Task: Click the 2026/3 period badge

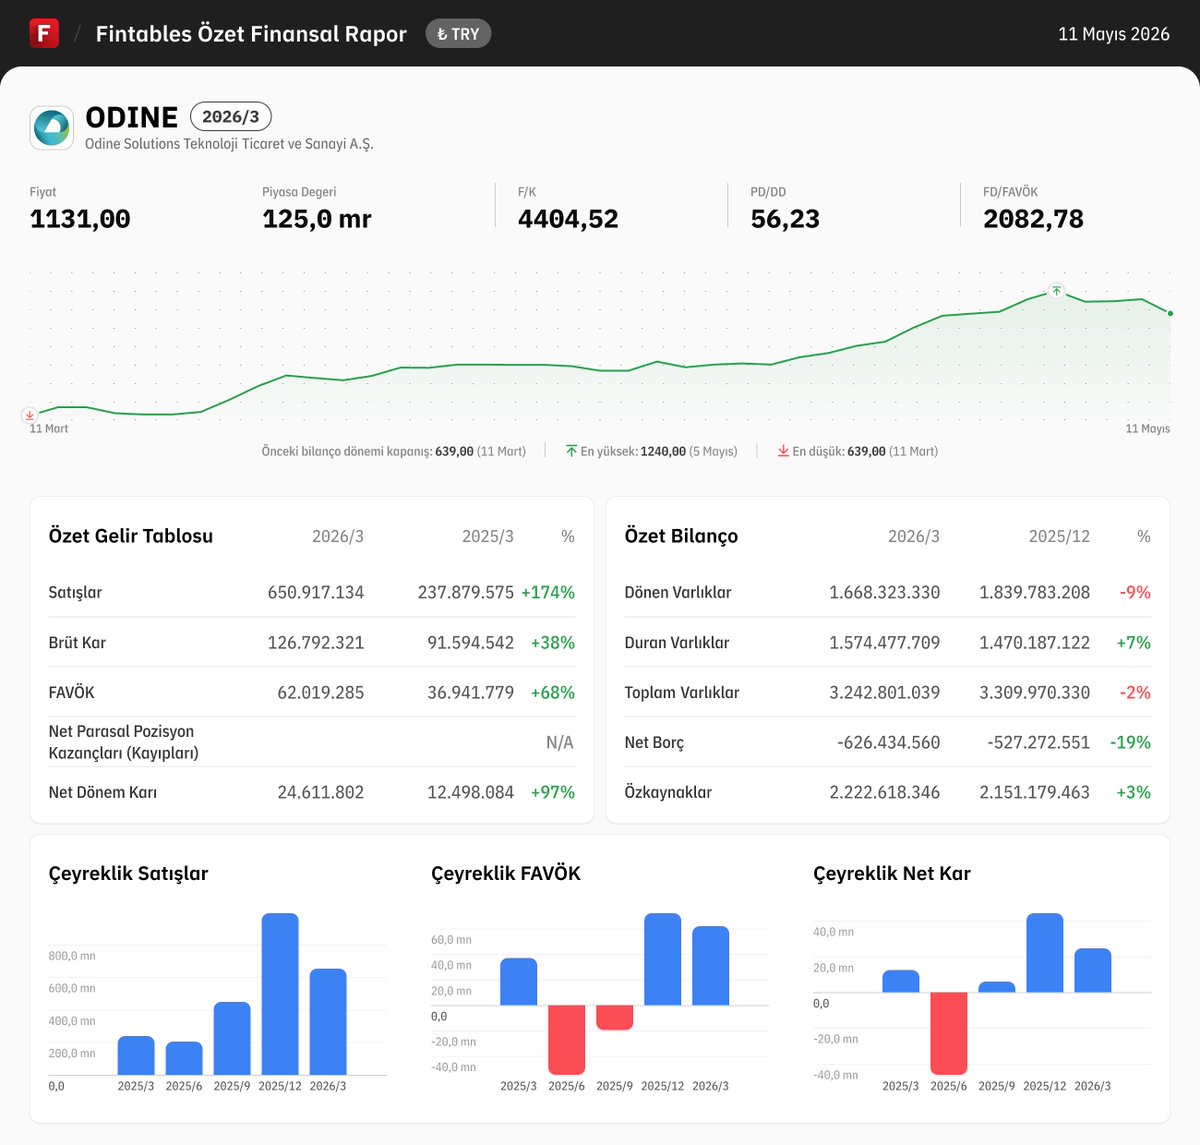Action: [231, 117]
